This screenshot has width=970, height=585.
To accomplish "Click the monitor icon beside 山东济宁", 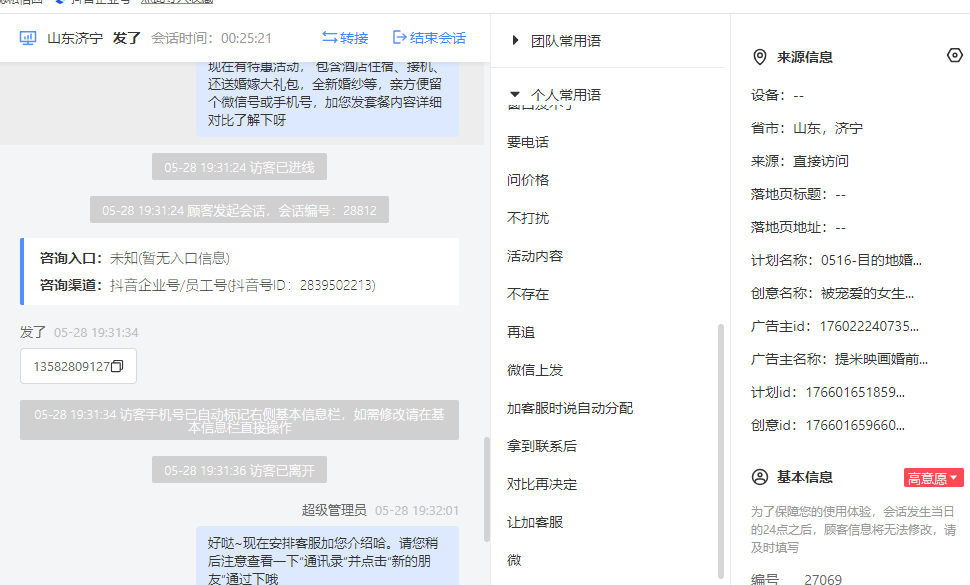I will tap(28, 38).
